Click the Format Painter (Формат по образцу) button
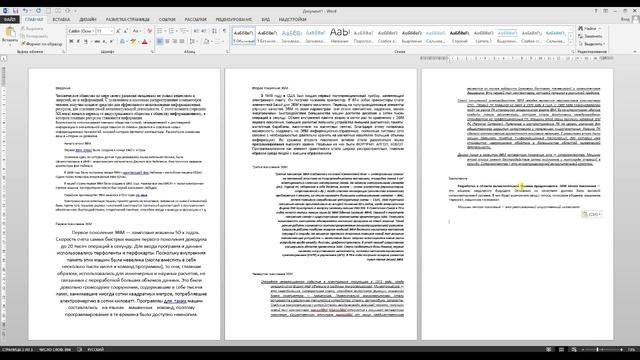This screenshot has width=640, height=360. click(x=42, y=44)
